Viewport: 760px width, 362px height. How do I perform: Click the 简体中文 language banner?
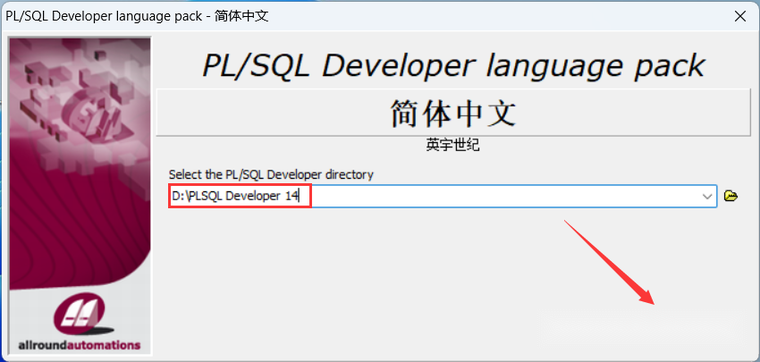[453, 113]
